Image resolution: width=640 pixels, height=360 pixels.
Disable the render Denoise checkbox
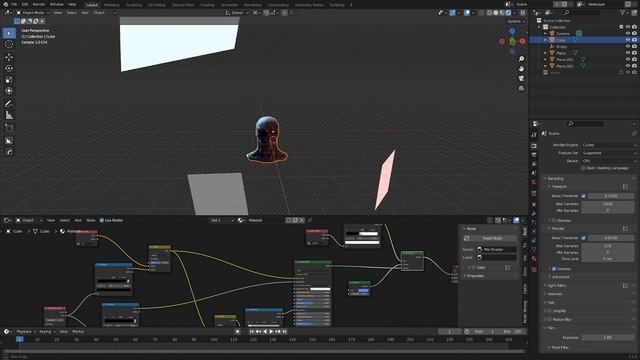point(554,269)
